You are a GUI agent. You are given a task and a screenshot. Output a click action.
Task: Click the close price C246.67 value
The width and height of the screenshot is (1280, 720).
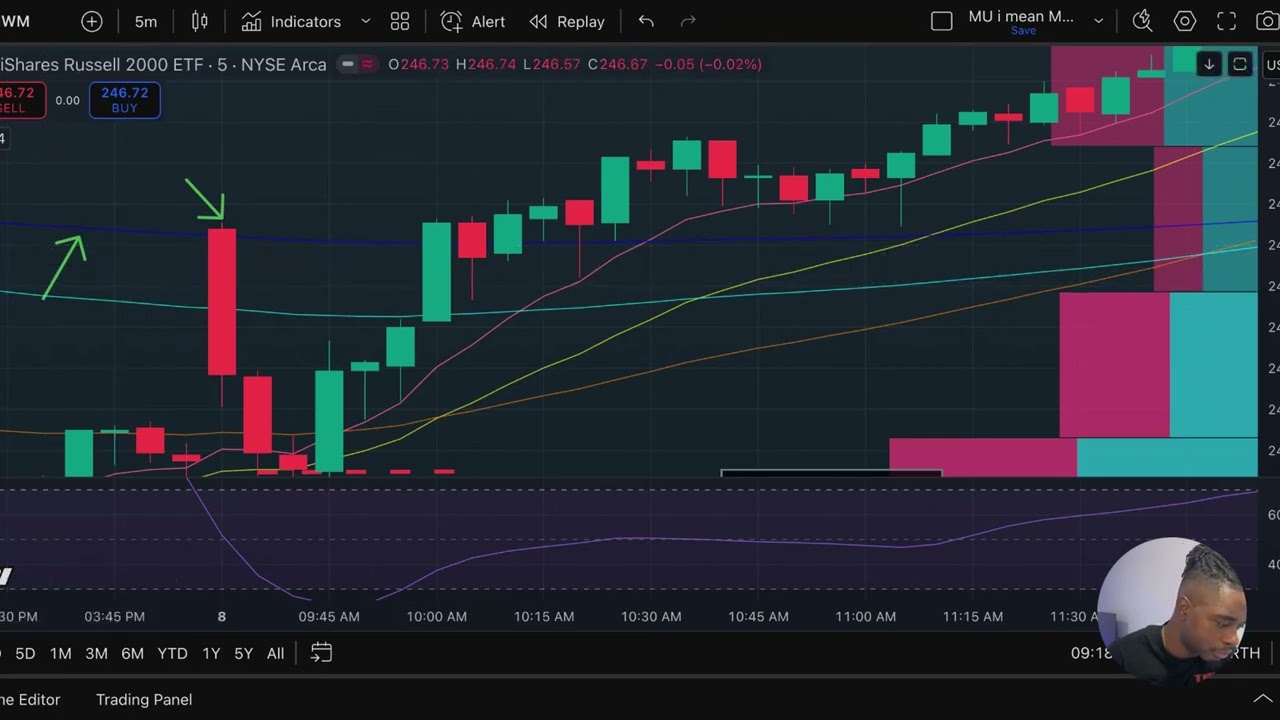[617, 64]
